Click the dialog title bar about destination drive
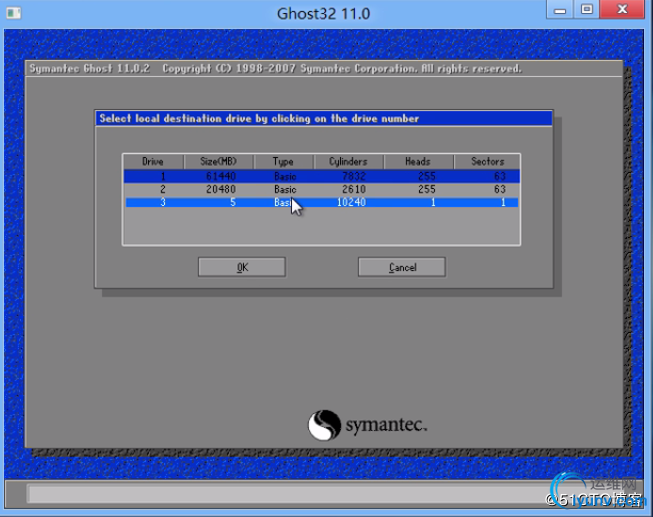Screen dimensions: 653x517 [x=324, y=118]
